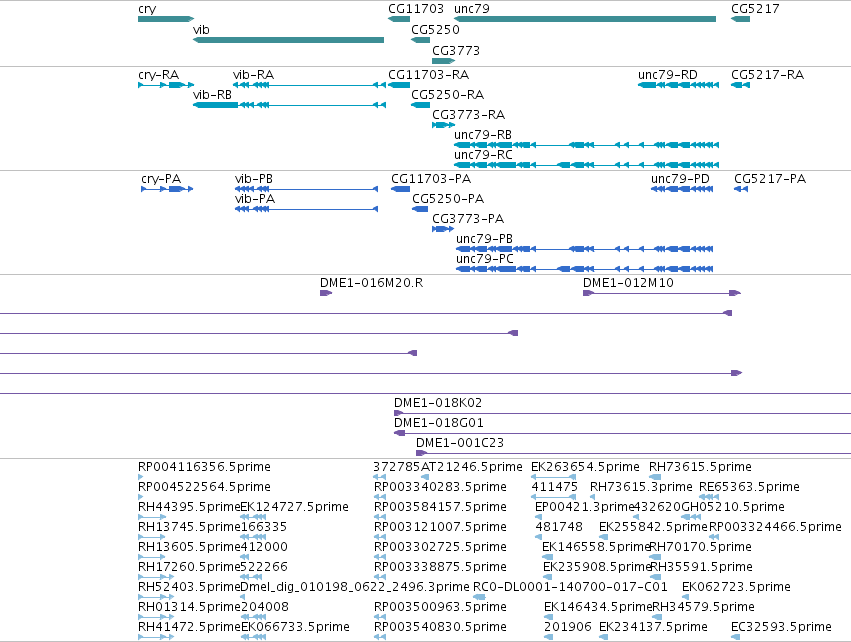
Task: Click the RP003121007.5prime EST label
Action: point(440,527)
